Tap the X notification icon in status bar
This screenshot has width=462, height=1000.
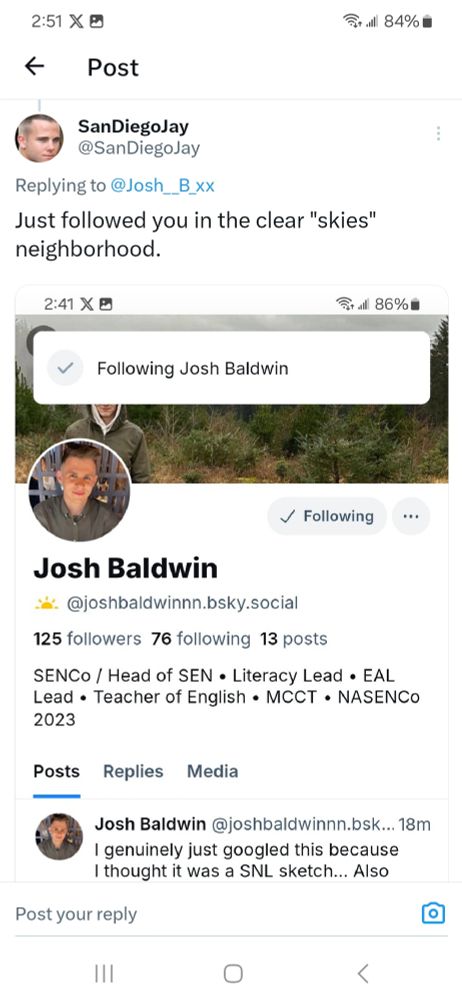tap(74, 21)
